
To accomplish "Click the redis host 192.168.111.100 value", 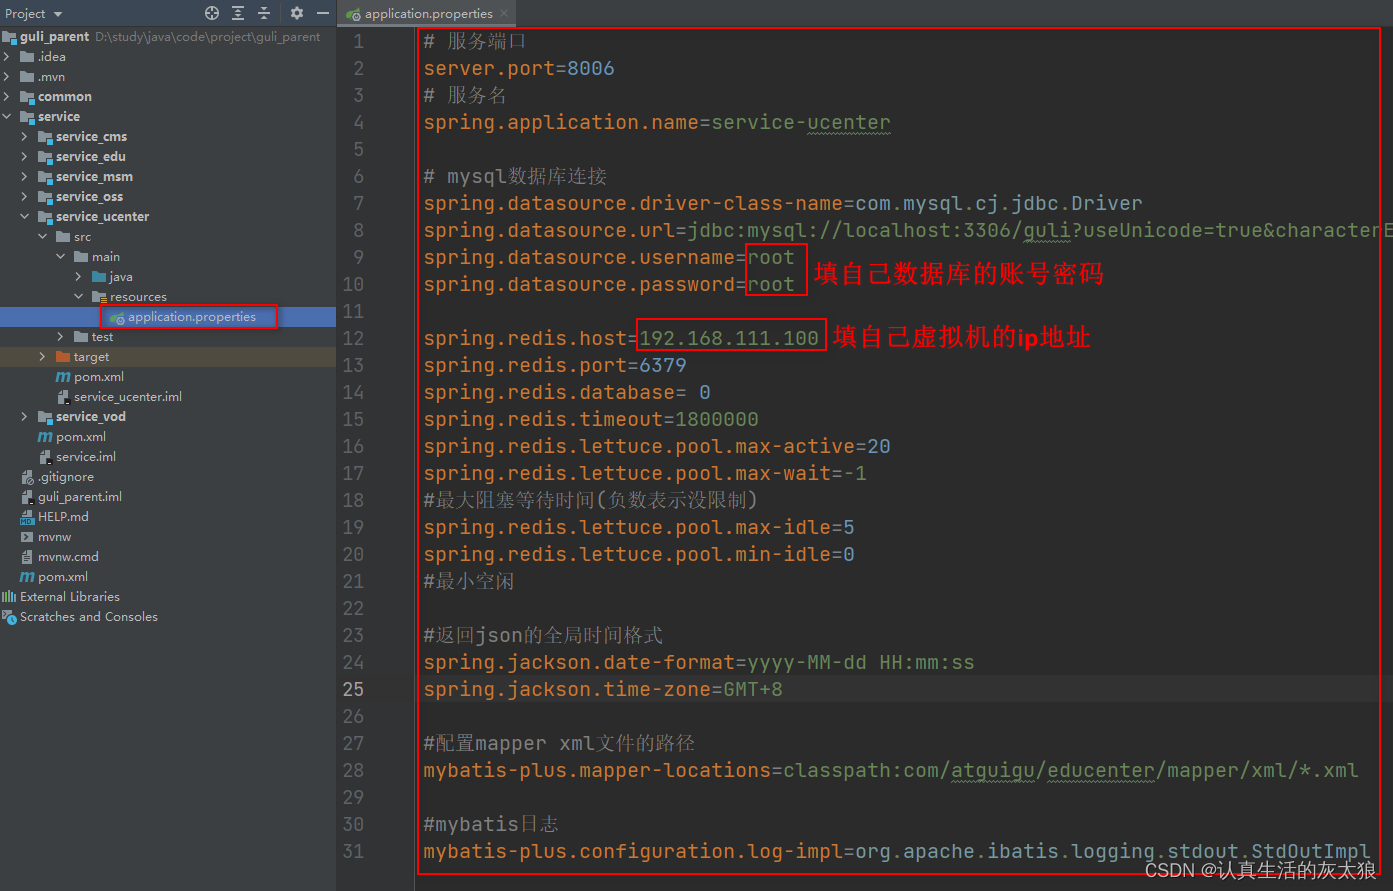I will pos(729,339).
